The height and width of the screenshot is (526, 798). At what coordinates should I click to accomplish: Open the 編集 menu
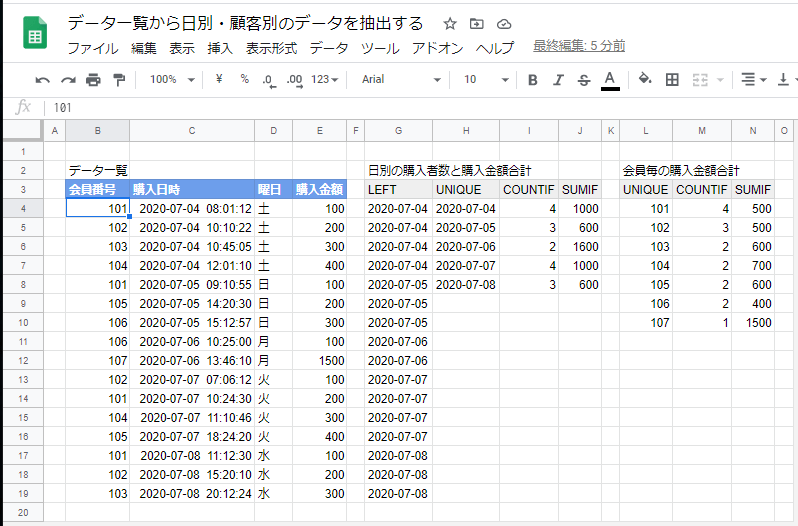(144, 48)
